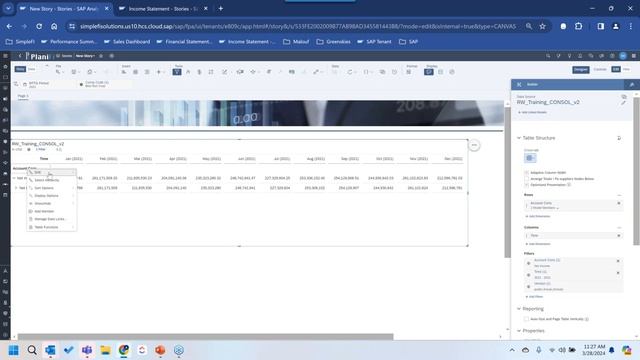Click the canvas vertical scrollbar
This screenshot has width=640, height=360.
tap(507, 182)
